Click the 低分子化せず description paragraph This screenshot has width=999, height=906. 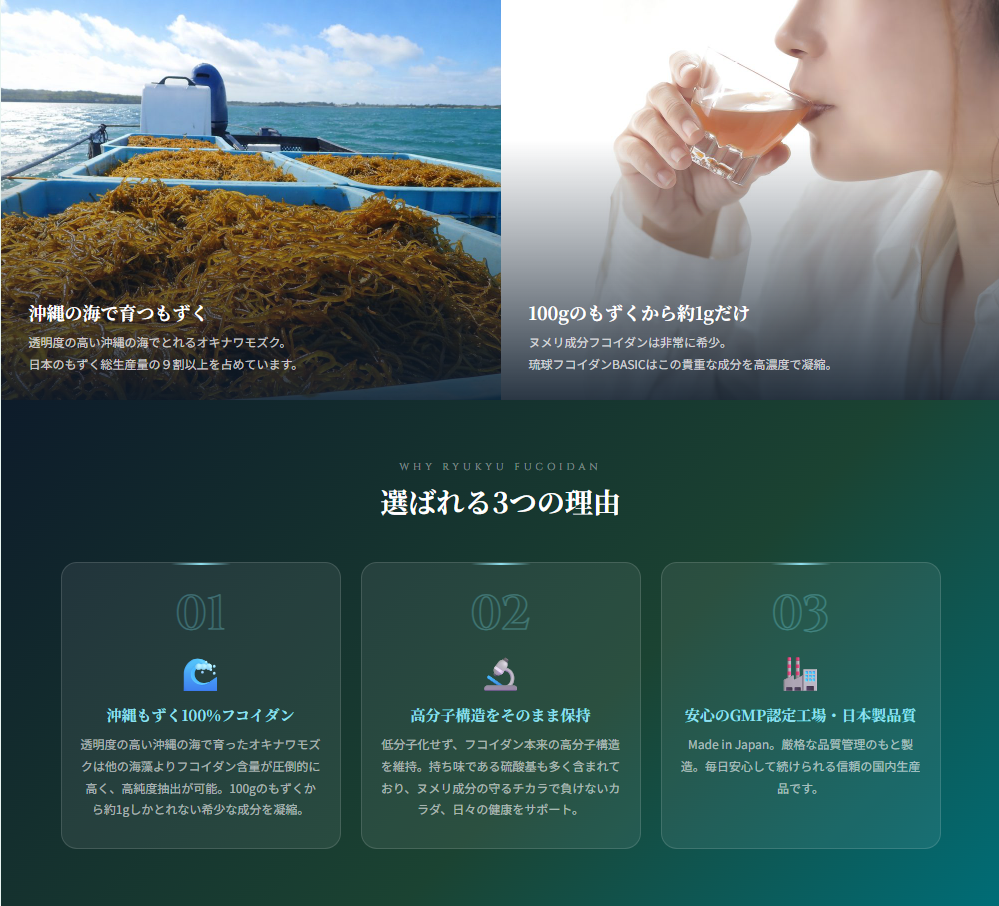pyautogui.click(x=500, y=777)
